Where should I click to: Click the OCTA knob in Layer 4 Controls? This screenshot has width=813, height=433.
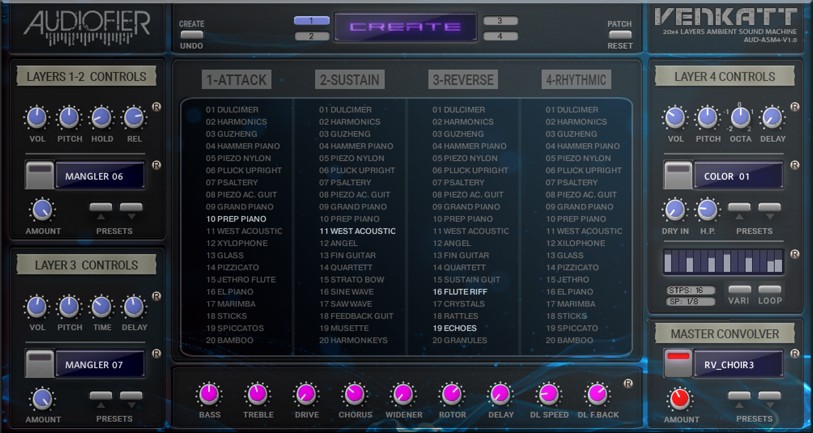pos(740,118)
